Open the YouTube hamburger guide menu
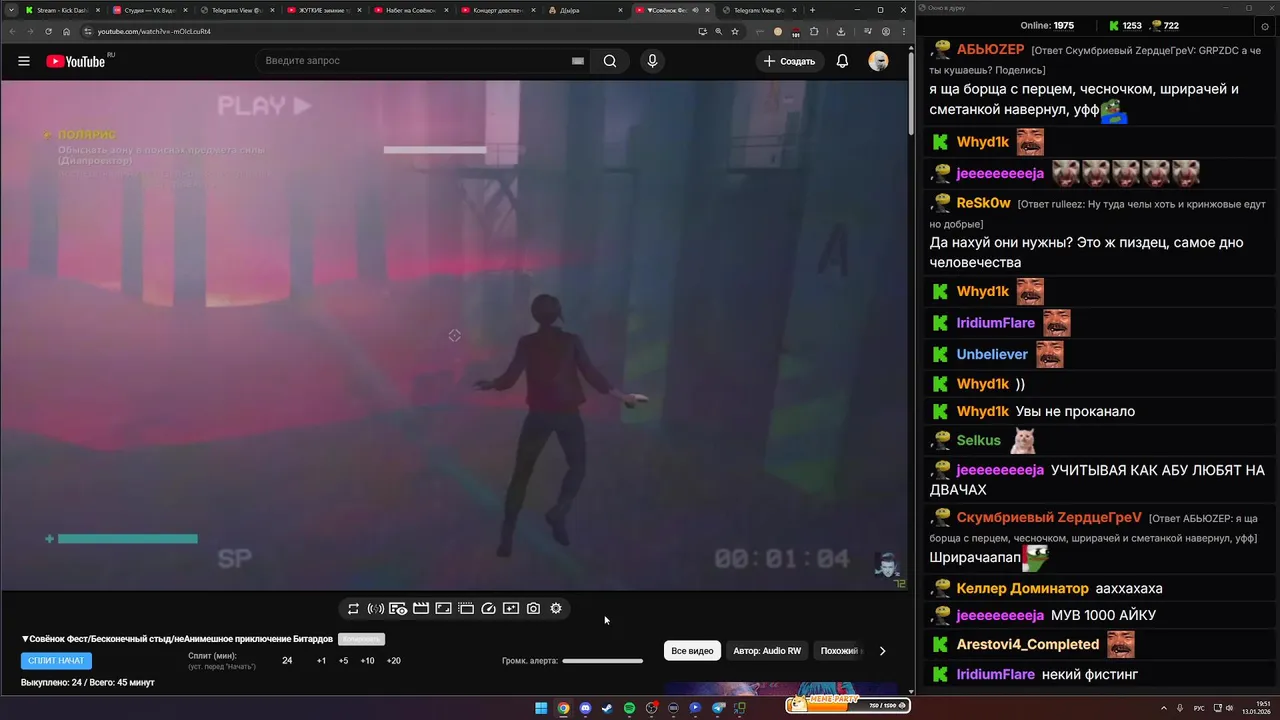This screenshot has width=1280, height=720. pos(24,61)
